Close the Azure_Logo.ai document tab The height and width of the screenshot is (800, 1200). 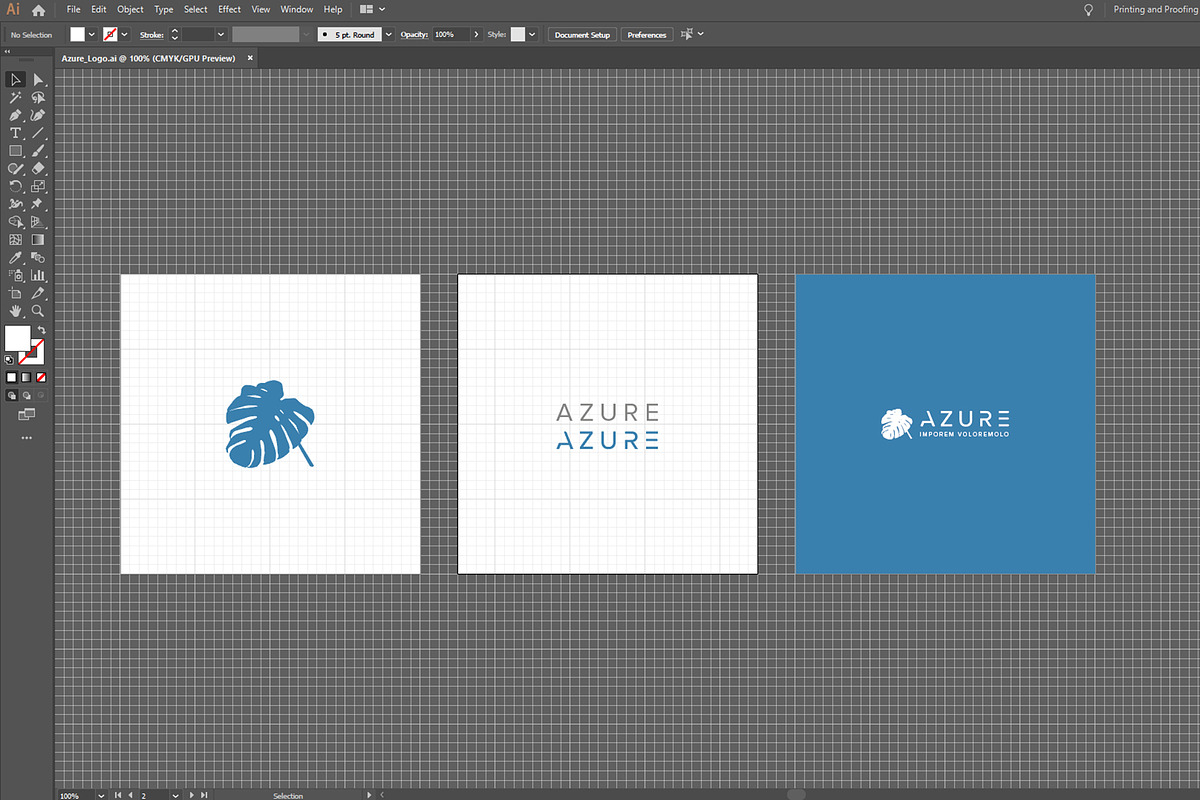251,58
